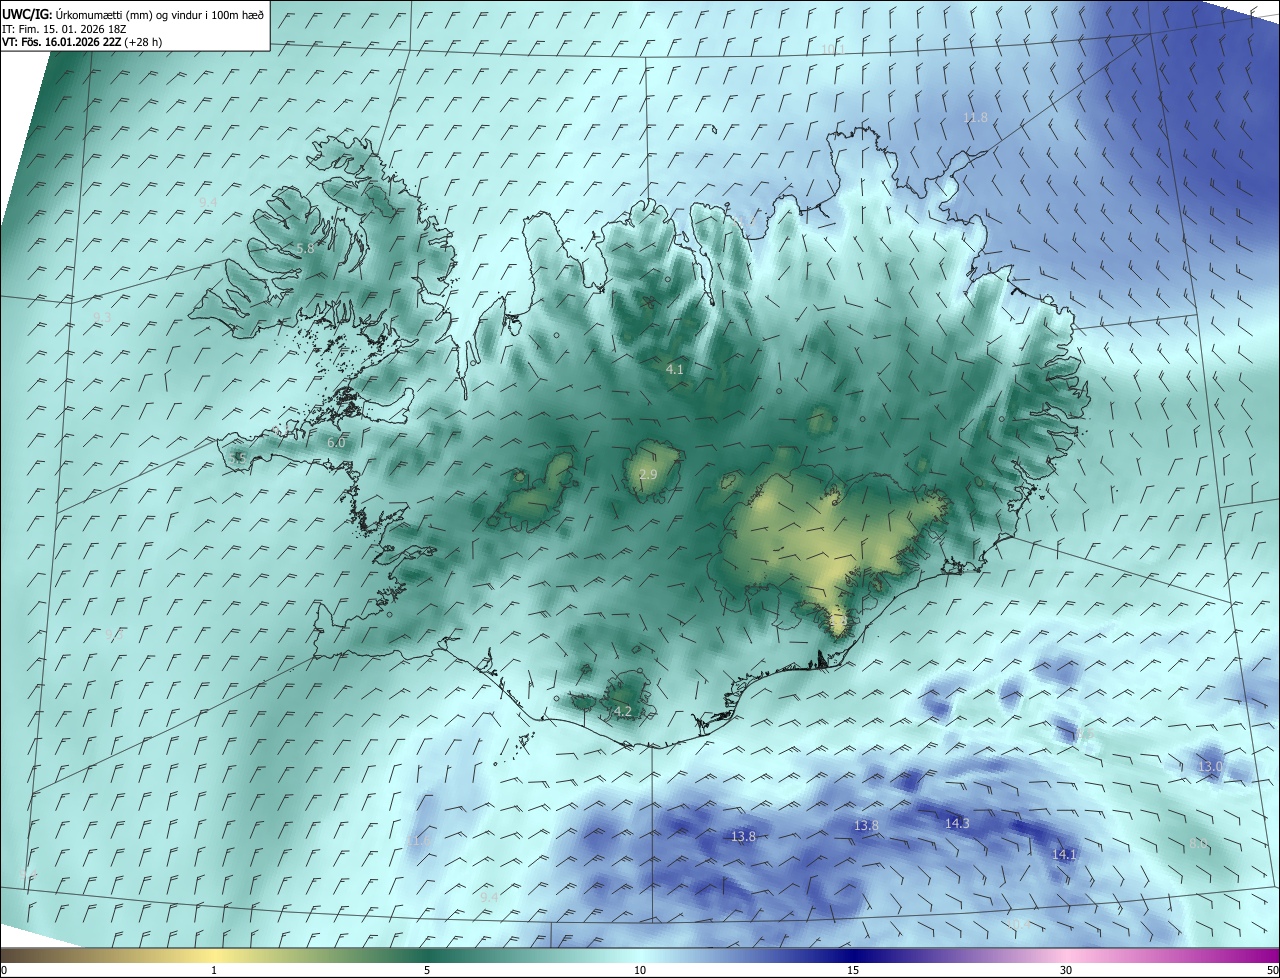Screen dimensions: 1280x978
Task: Select the 1 tick label on the color scale
Action: point(214,970)
